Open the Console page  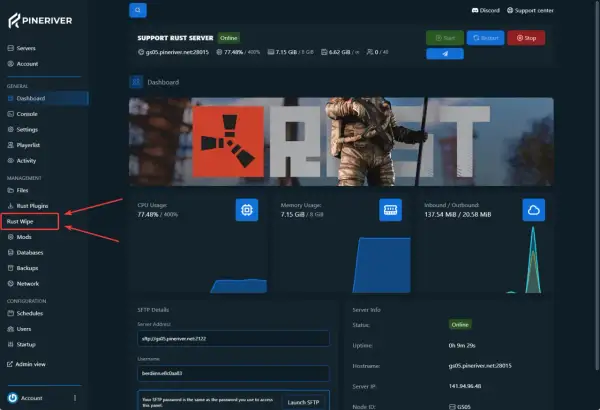[23, 114]
